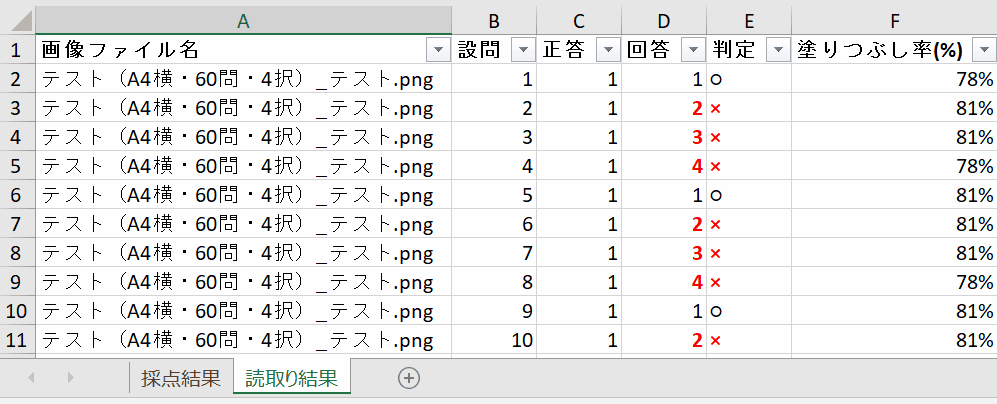Viewport: 997px width, 404px height.
Task: Select the file name cell in row 2
Action: click(x=243, y=79)
